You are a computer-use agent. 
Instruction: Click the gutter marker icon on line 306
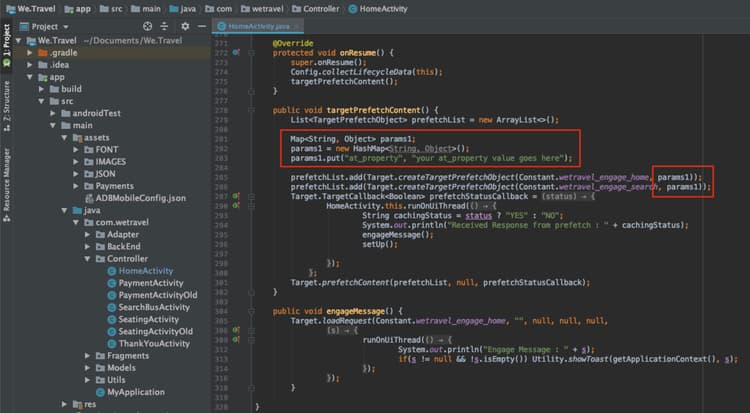pyautogui.click(x=236, y=329)
